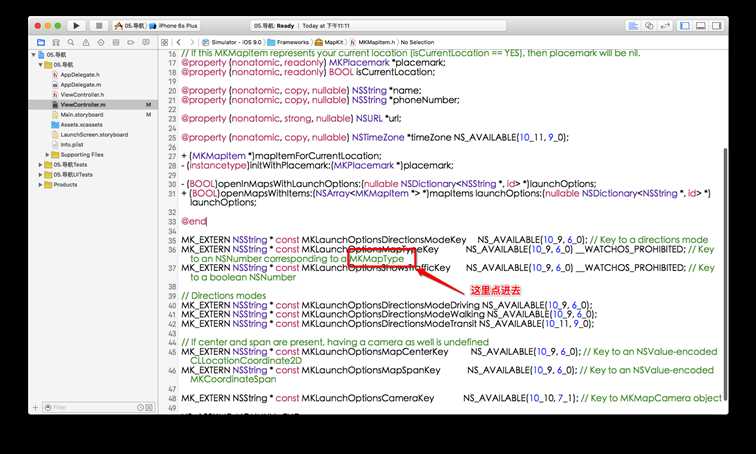
Task: Click MKCoordinateSpan in the green comment
Action: (x=233, y=379)
